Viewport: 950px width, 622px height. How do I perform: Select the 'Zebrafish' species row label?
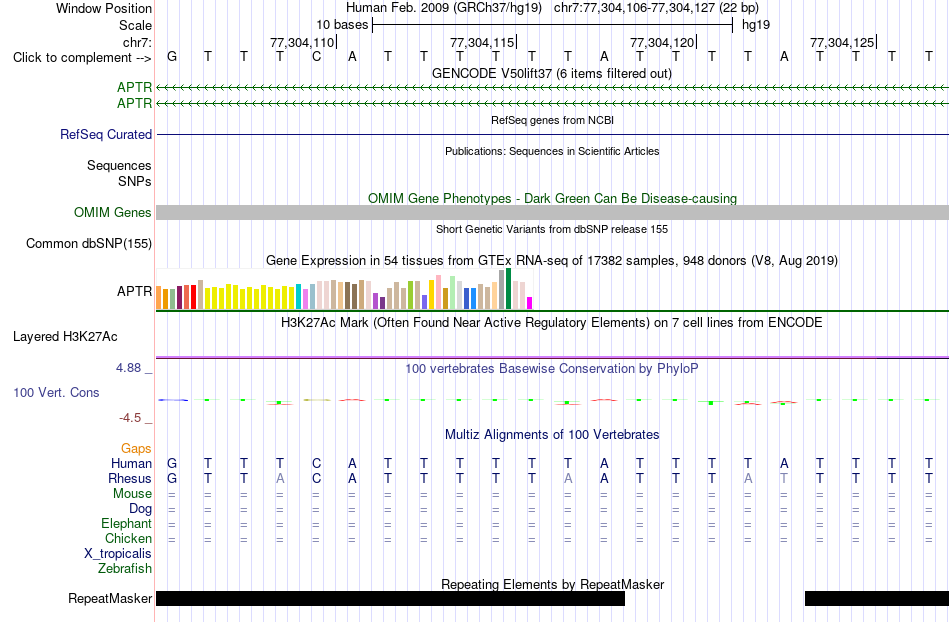(x=125, y=569)
